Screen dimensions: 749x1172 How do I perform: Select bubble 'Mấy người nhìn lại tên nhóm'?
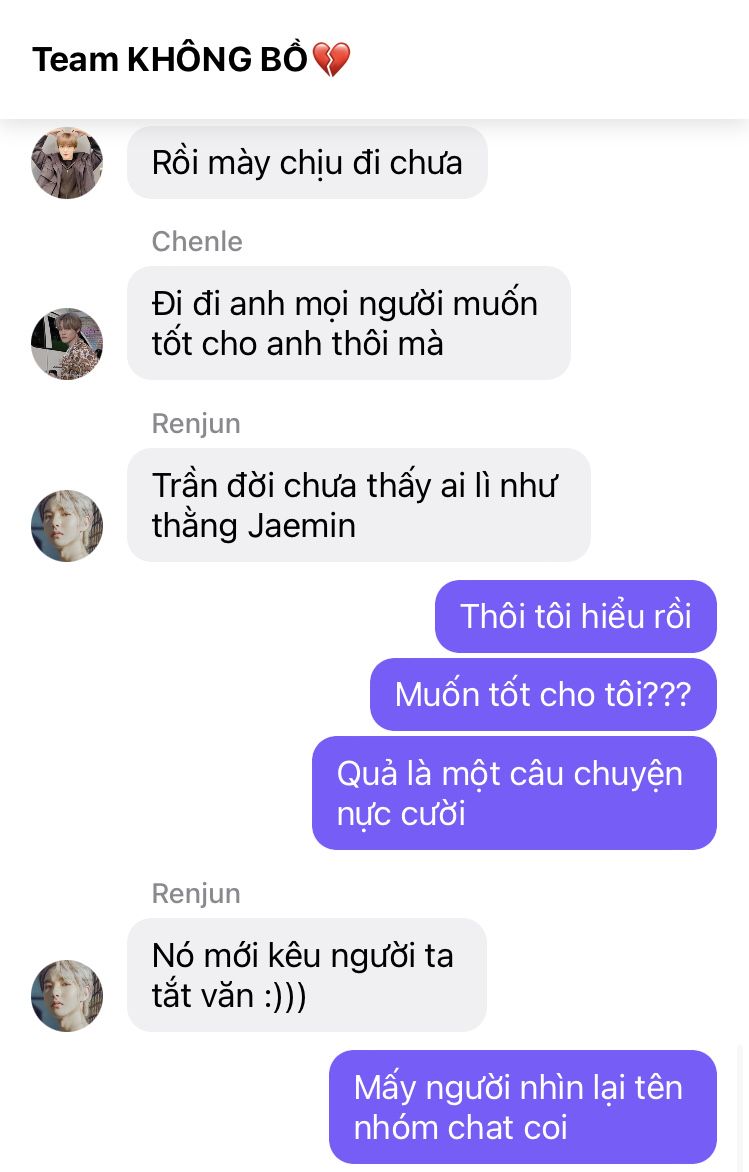(523, 1107)
